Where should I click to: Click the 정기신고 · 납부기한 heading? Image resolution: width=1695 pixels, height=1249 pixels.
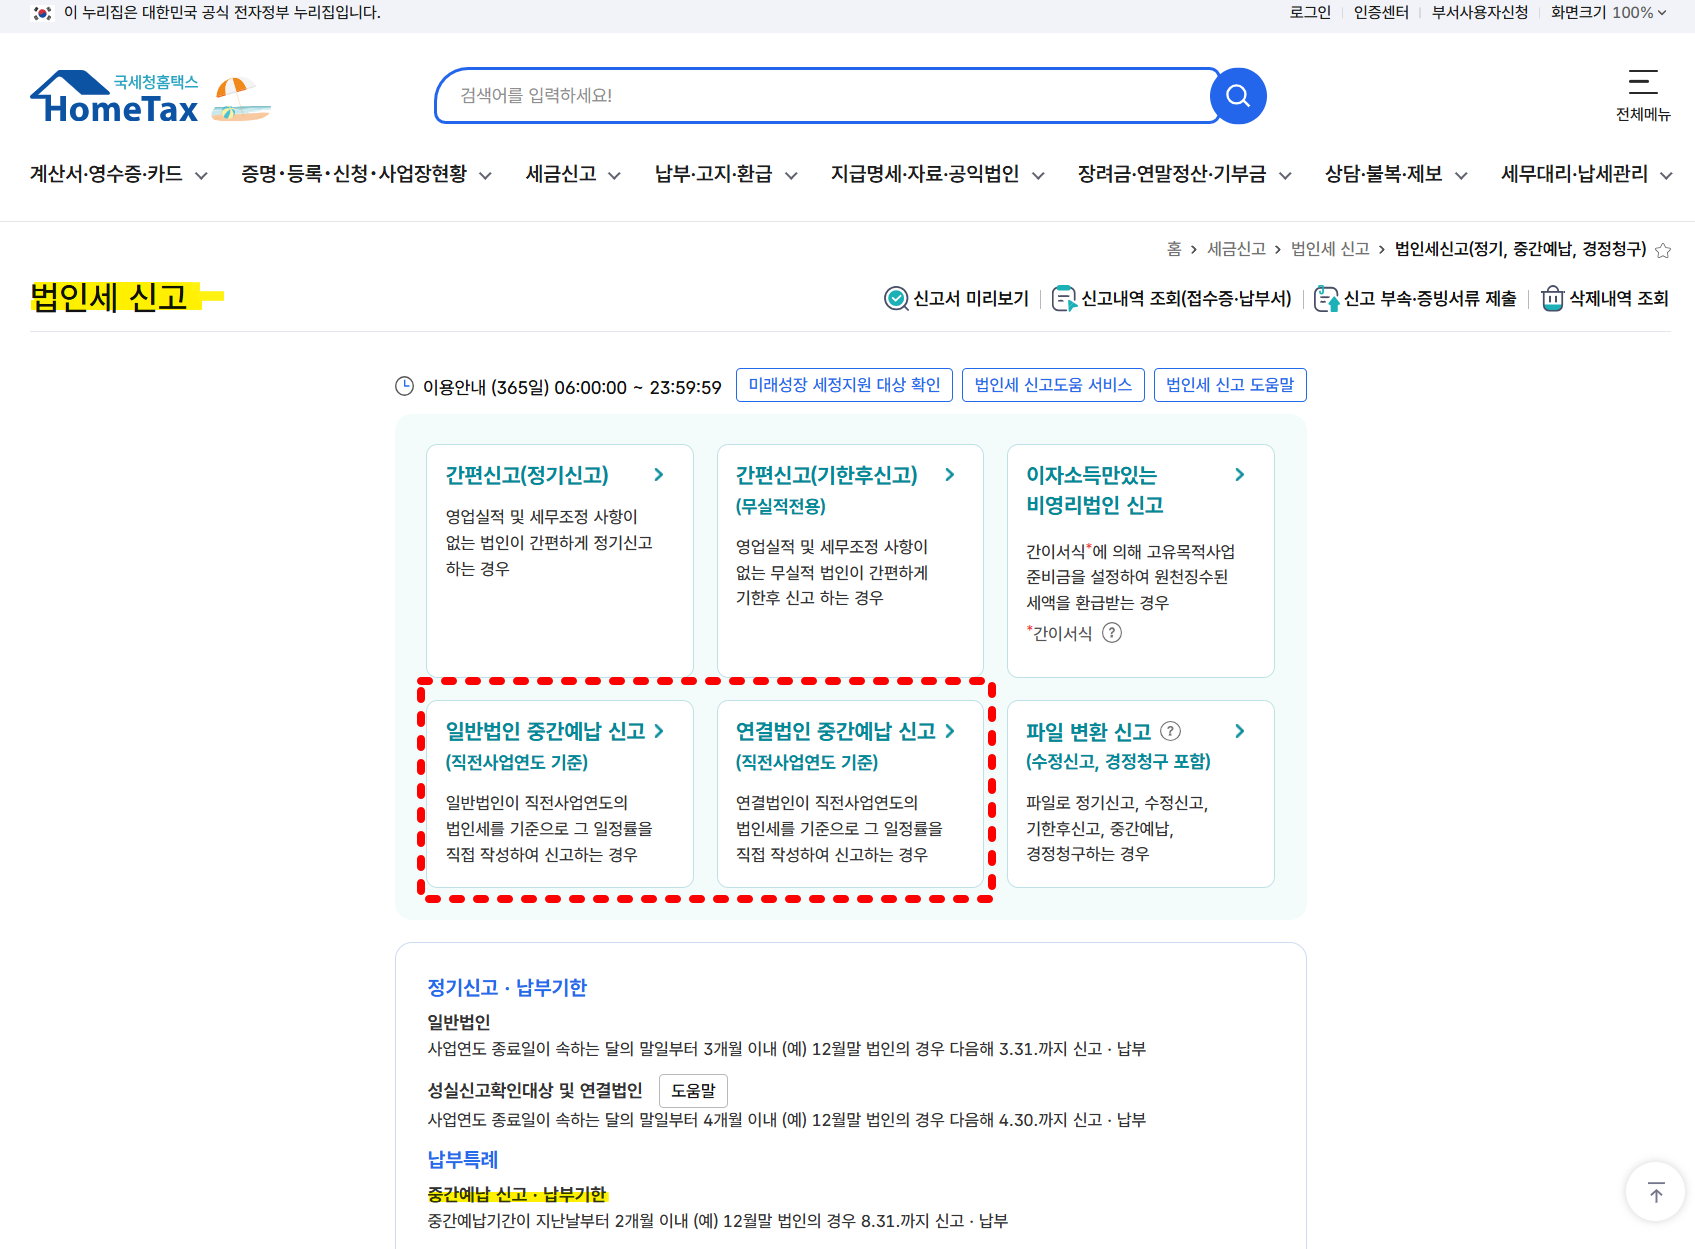(x=507, y=988)
